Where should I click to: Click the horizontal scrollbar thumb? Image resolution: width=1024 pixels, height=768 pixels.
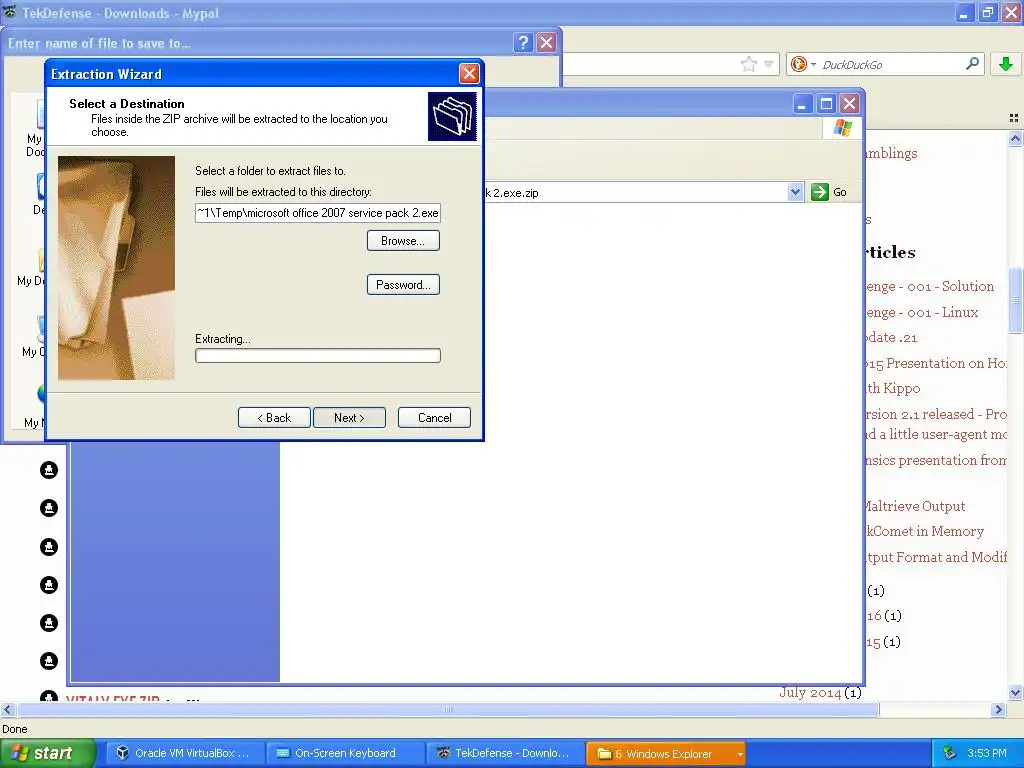point(448,709)
